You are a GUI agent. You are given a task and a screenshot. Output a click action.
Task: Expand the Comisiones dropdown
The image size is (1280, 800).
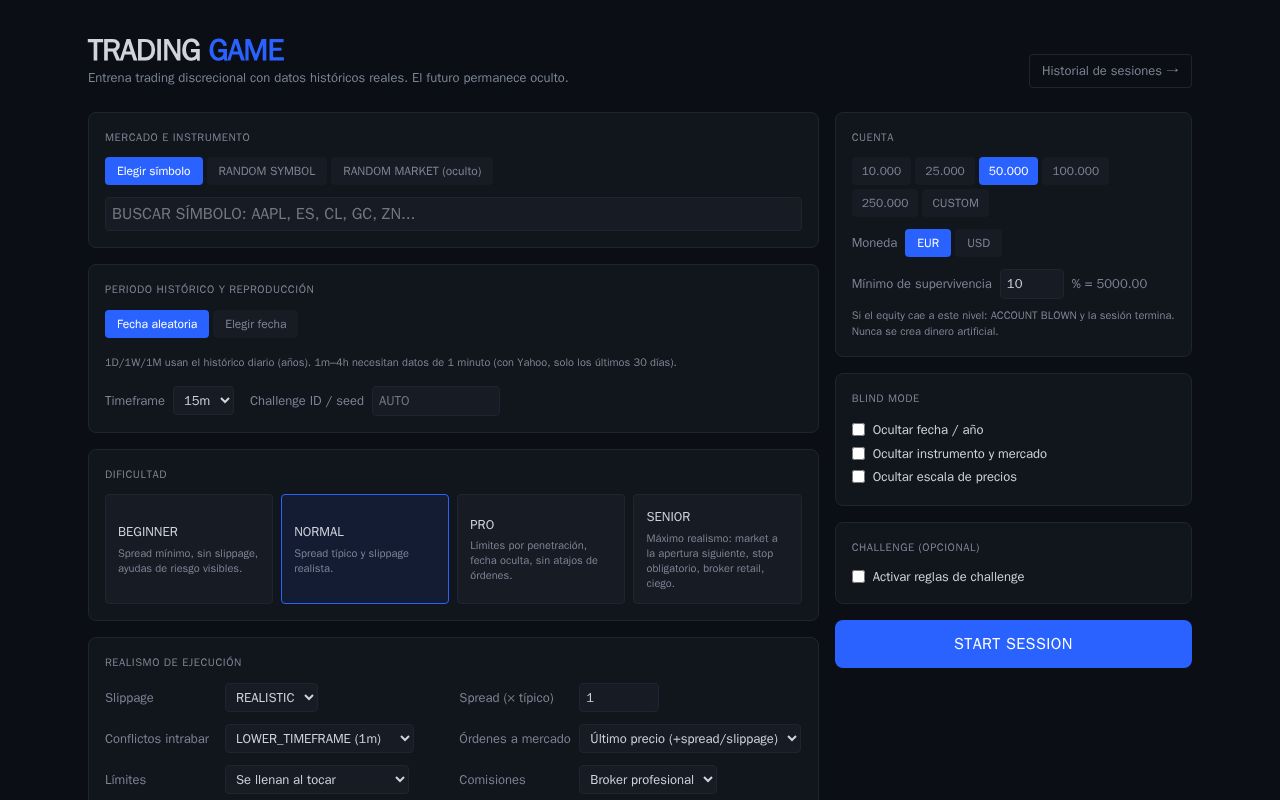648,780
